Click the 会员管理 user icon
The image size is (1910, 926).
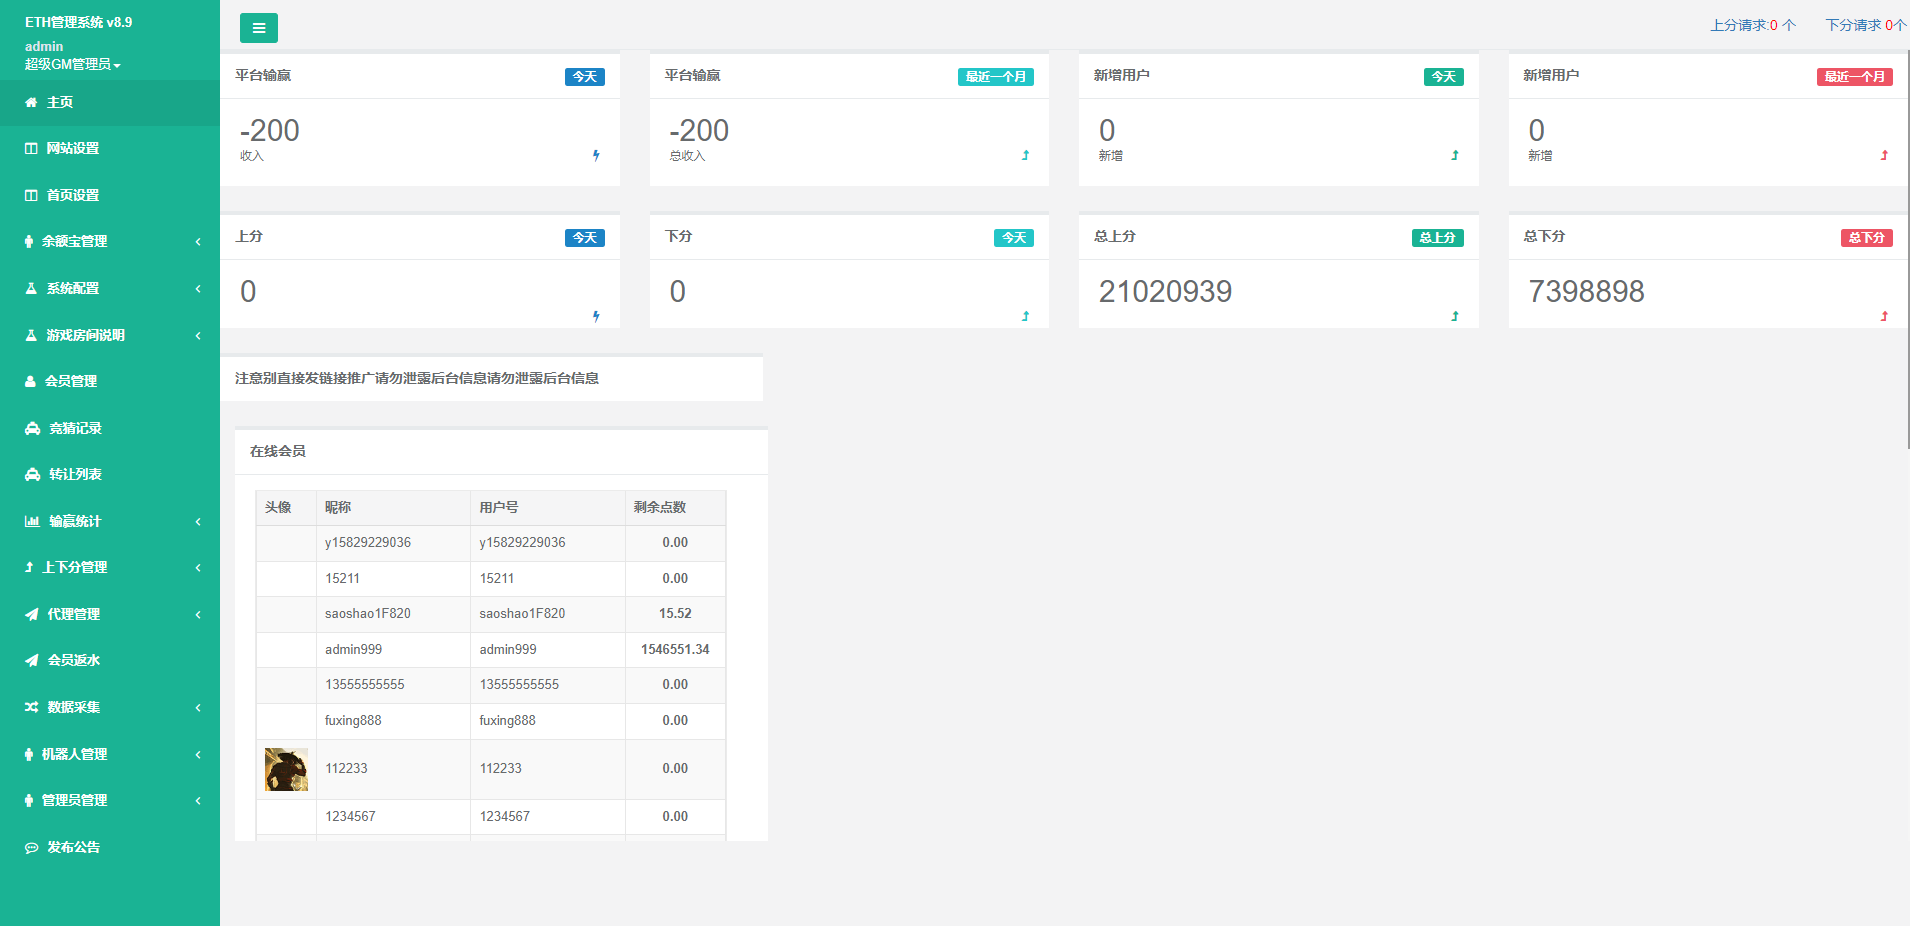tap(30, 381)
